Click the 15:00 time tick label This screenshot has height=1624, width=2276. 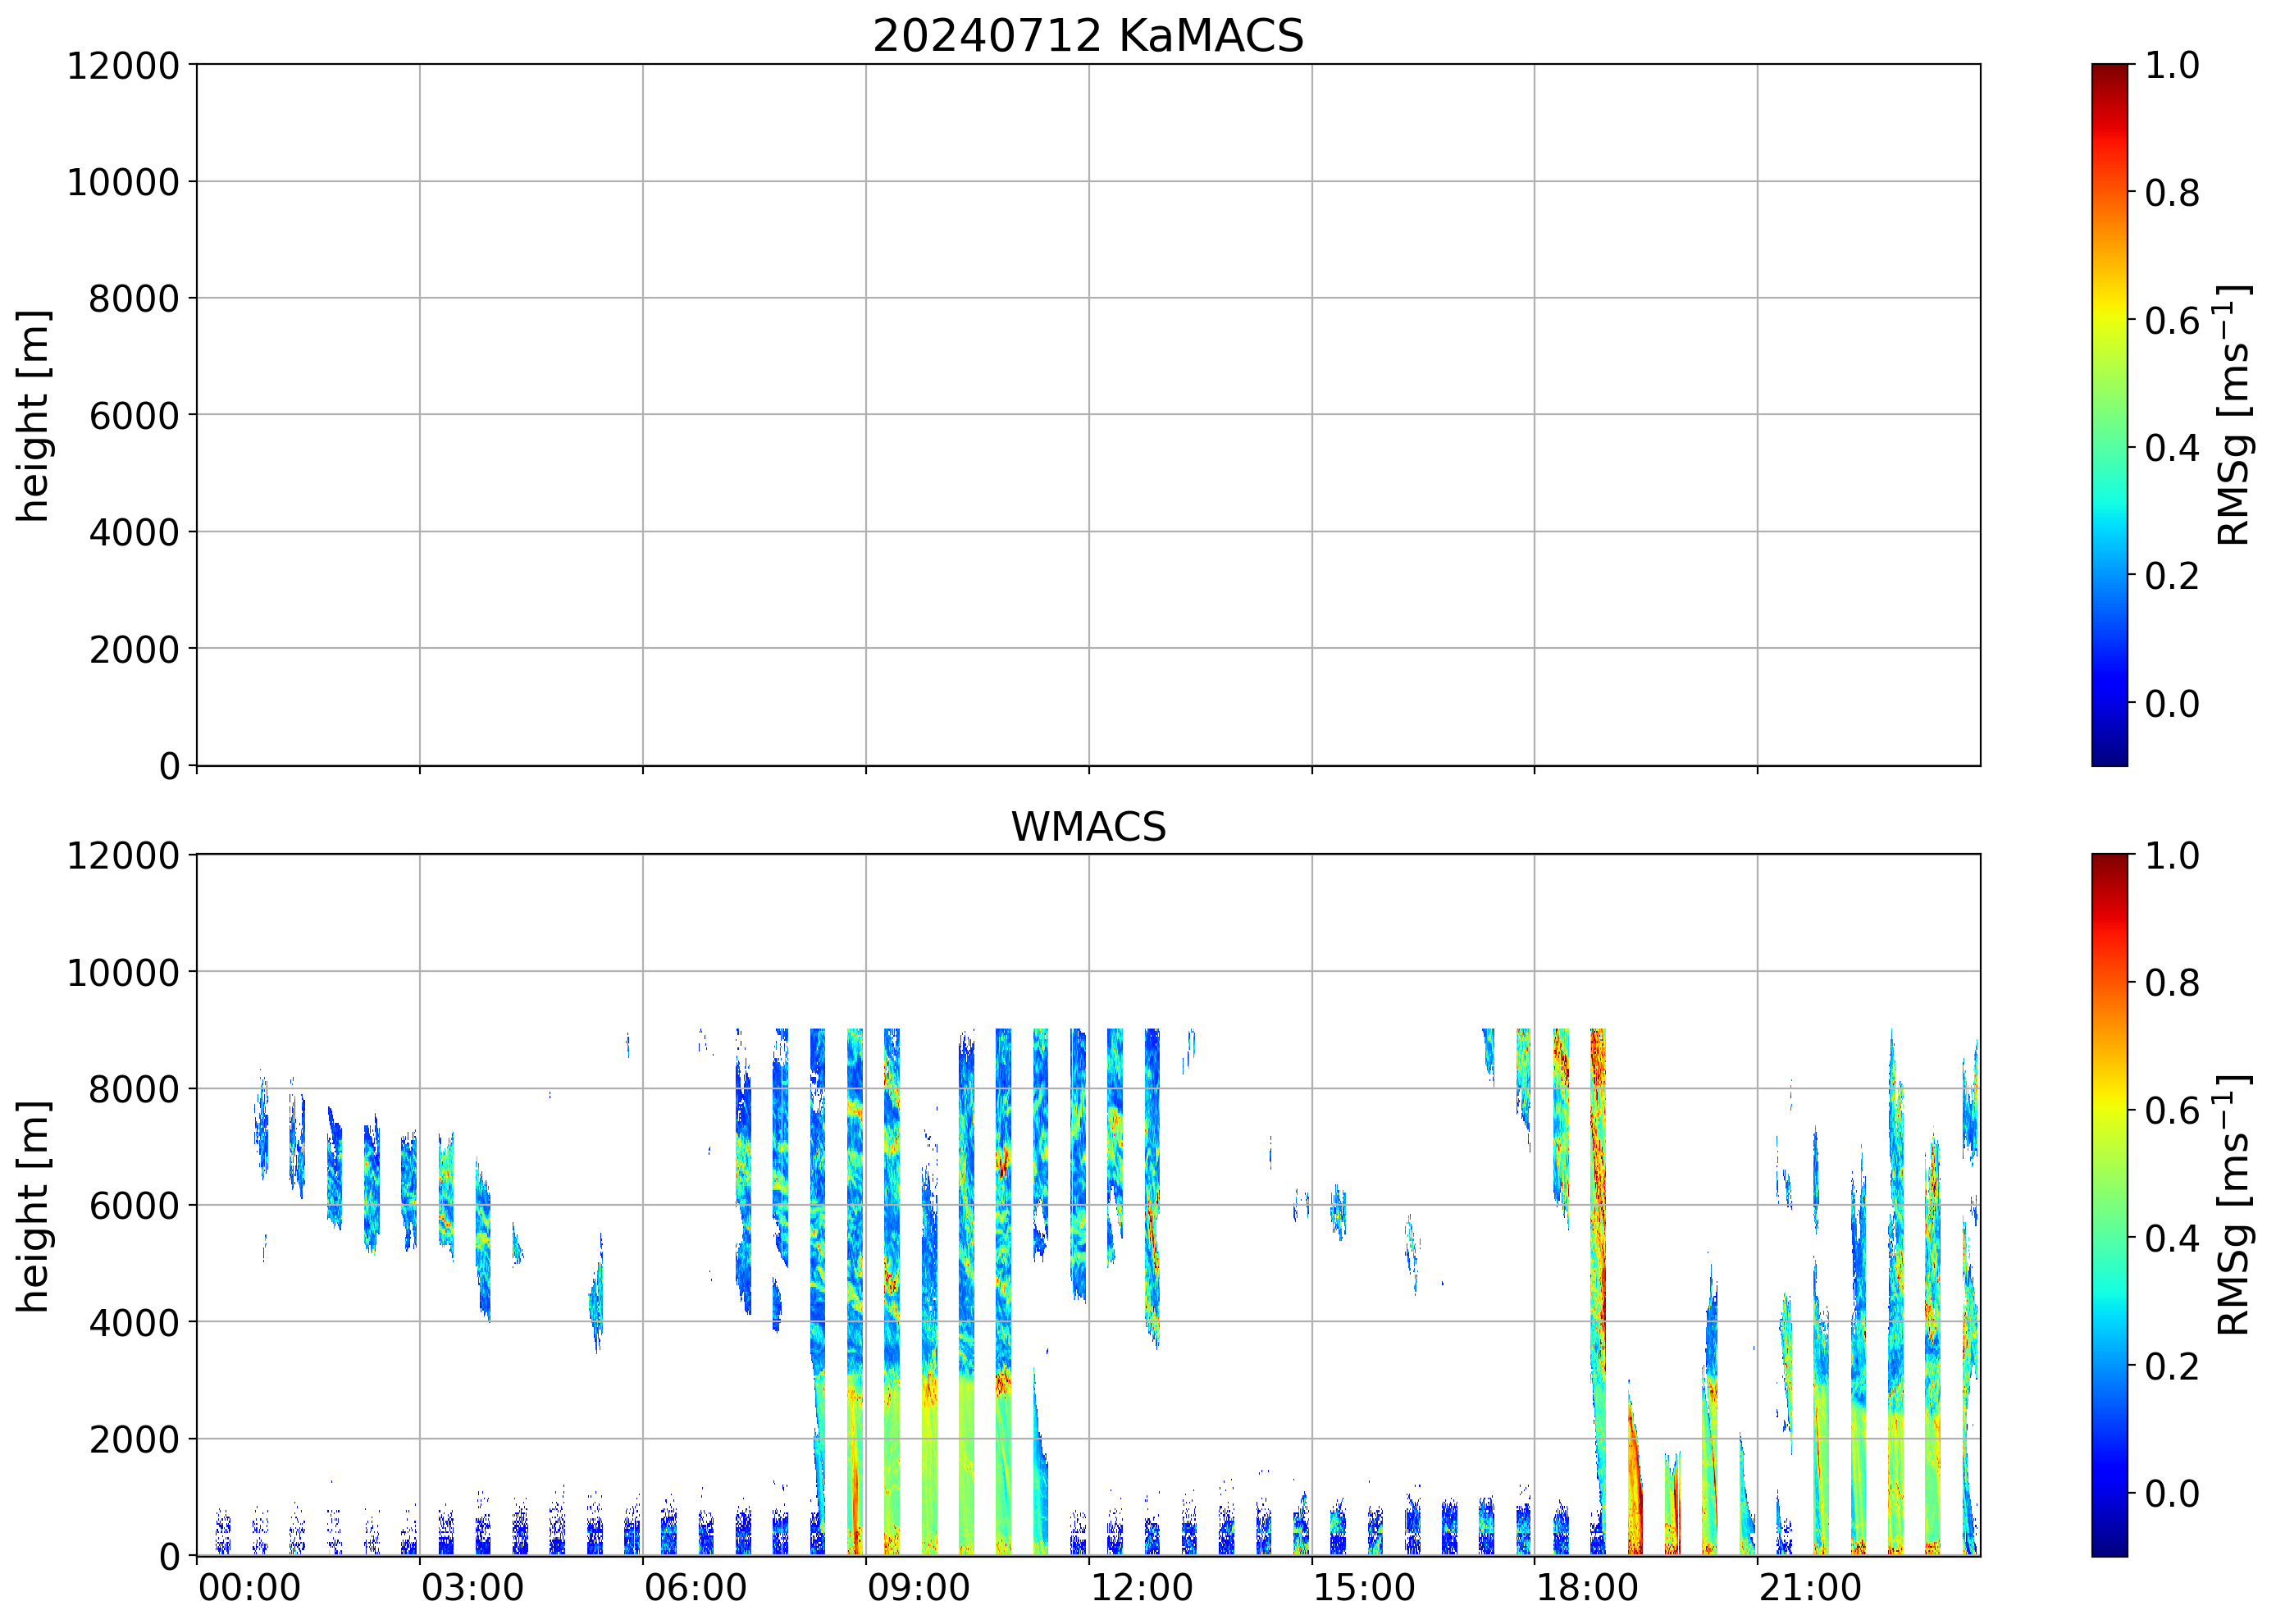[x=1364, y=1587]
